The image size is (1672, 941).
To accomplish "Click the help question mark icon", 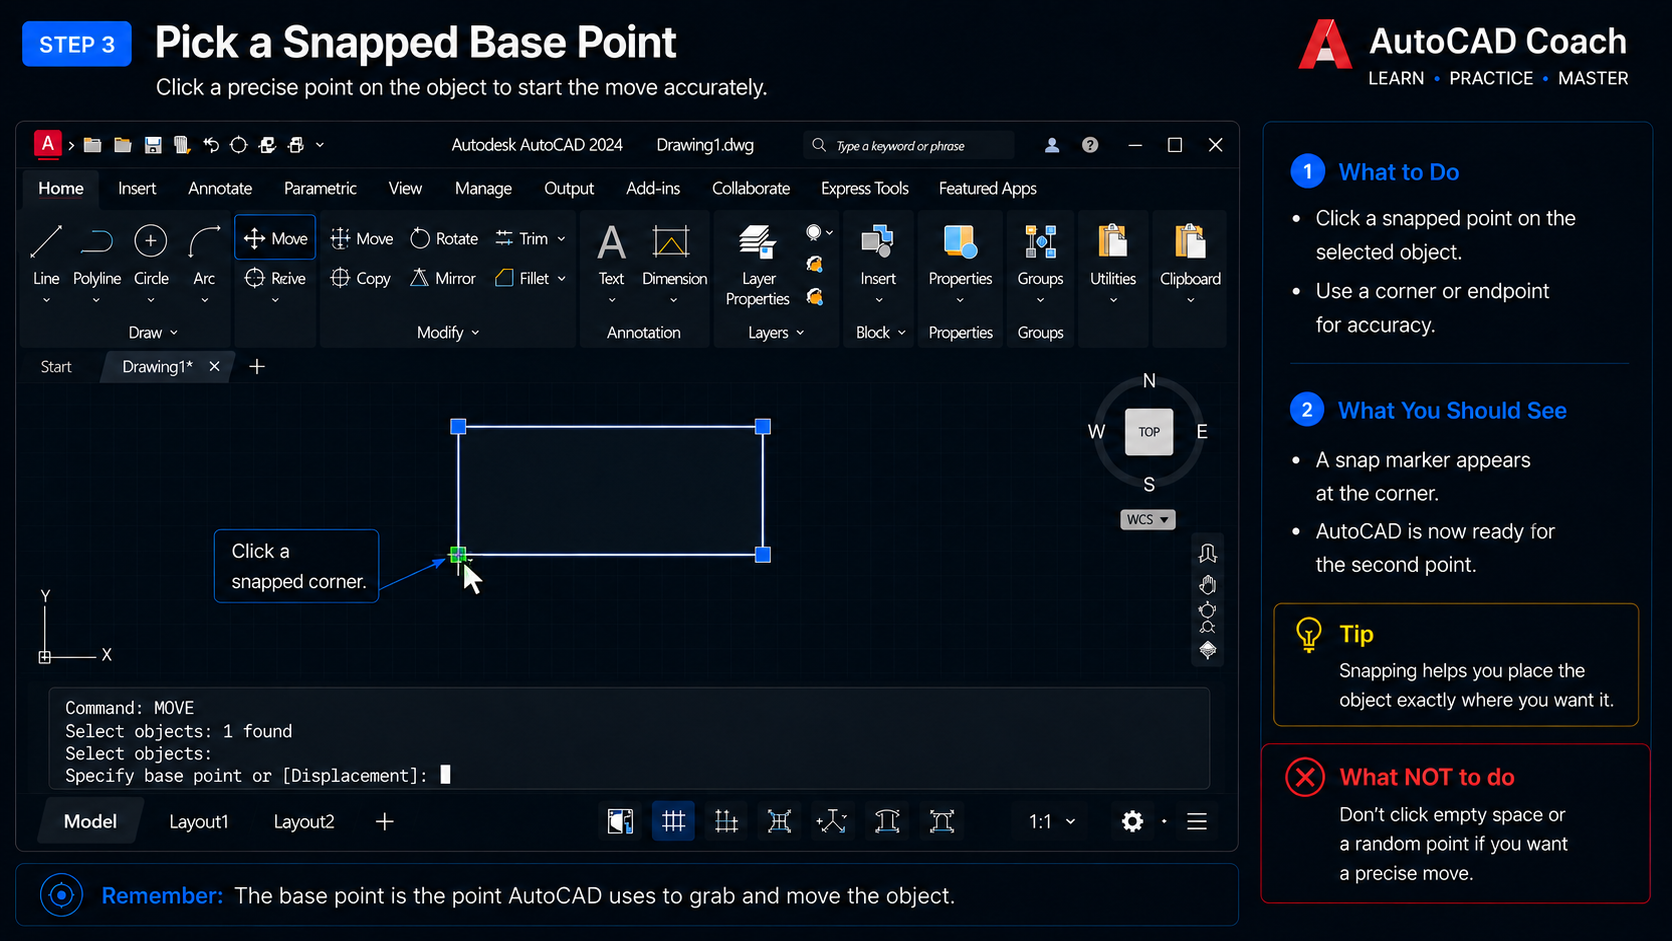I will [1090, 145].
